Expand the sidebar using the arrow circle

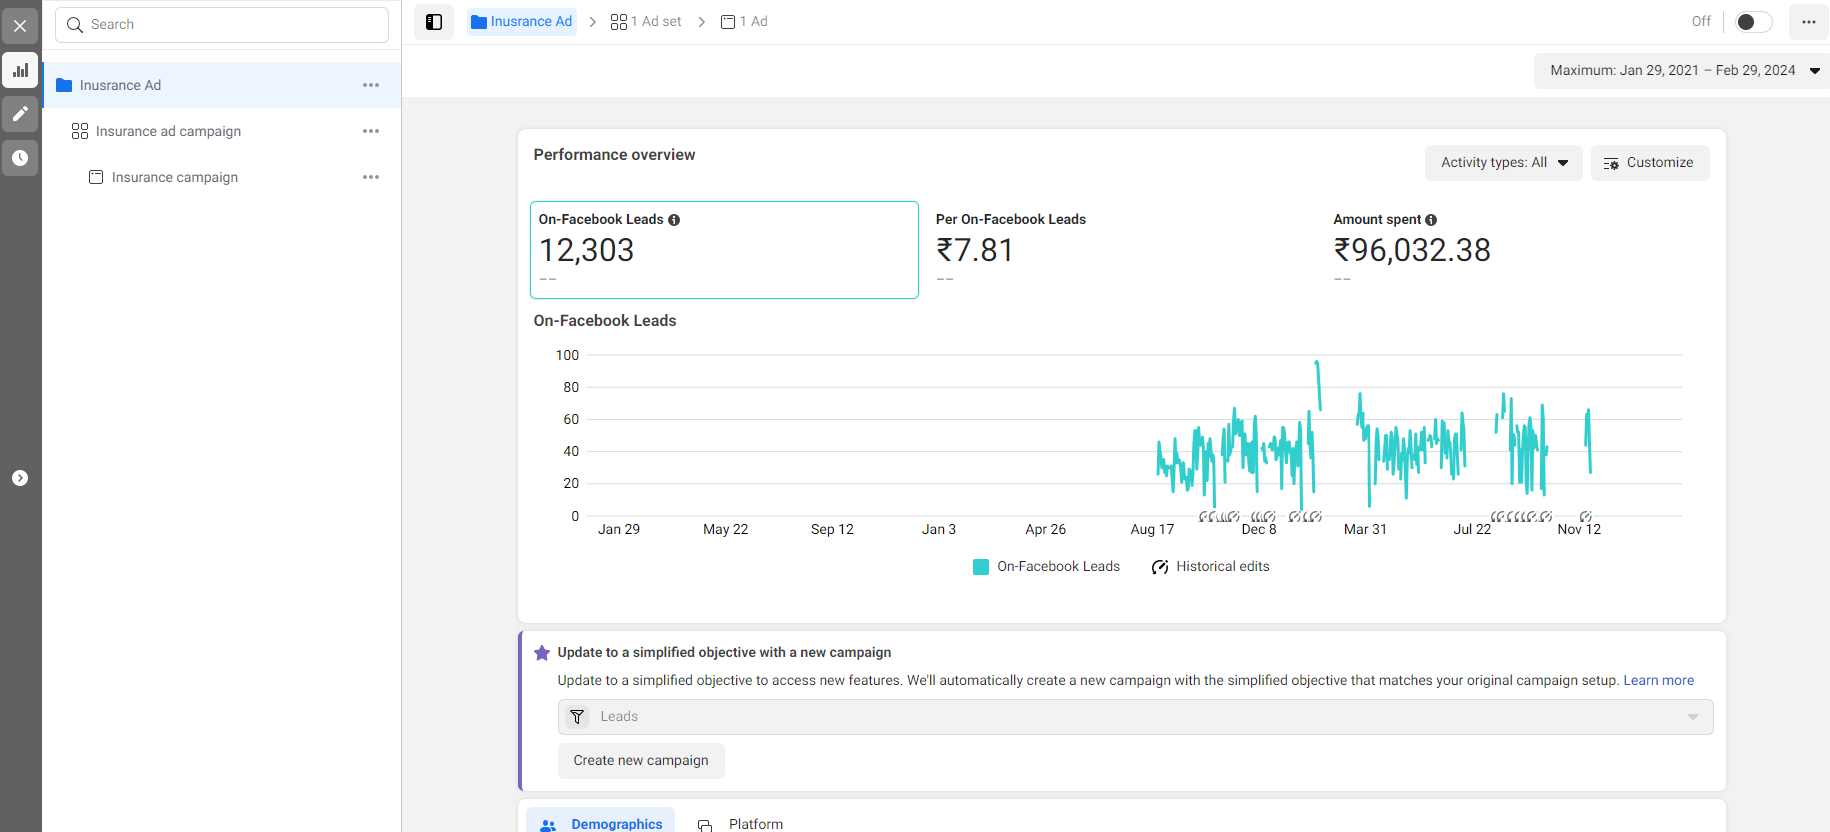click(20, 478)
